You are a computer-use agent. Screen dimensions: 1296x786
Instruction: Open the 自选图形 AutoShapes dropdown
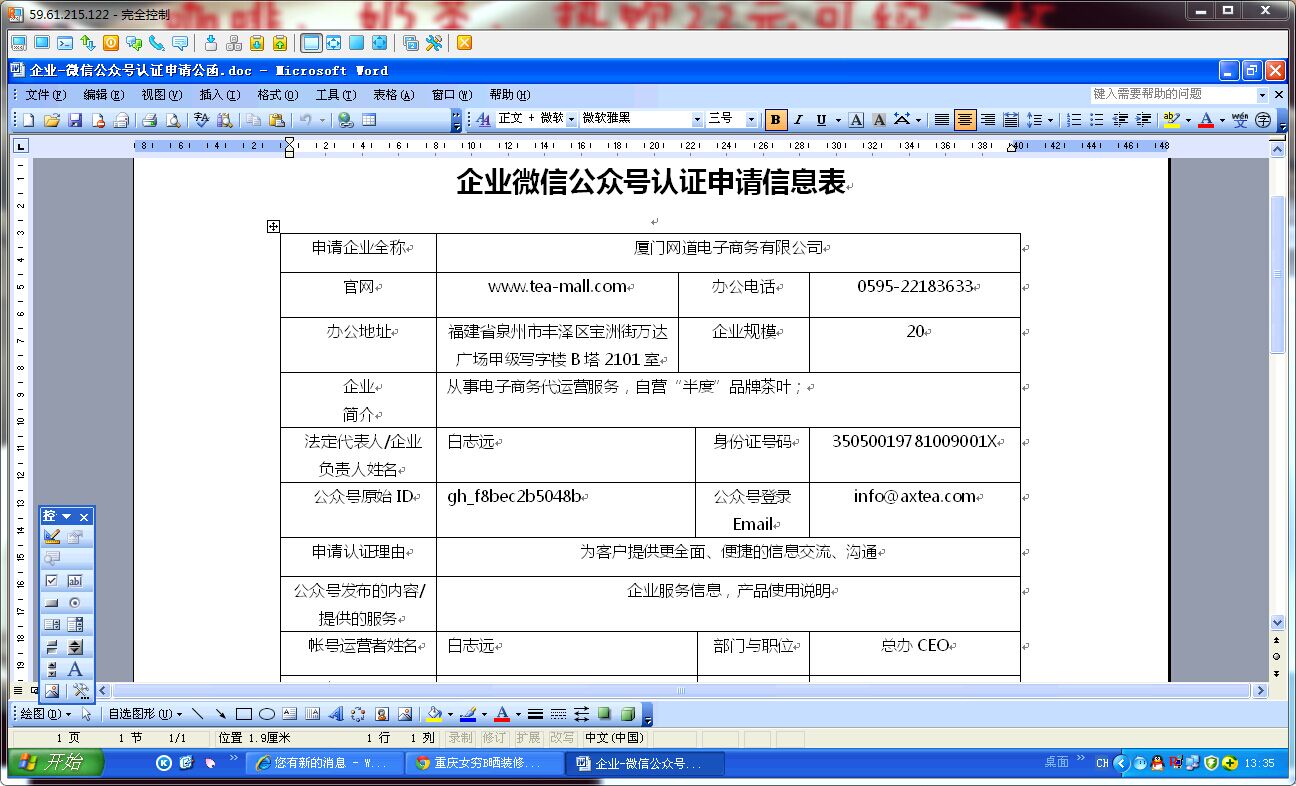(145, 714)
